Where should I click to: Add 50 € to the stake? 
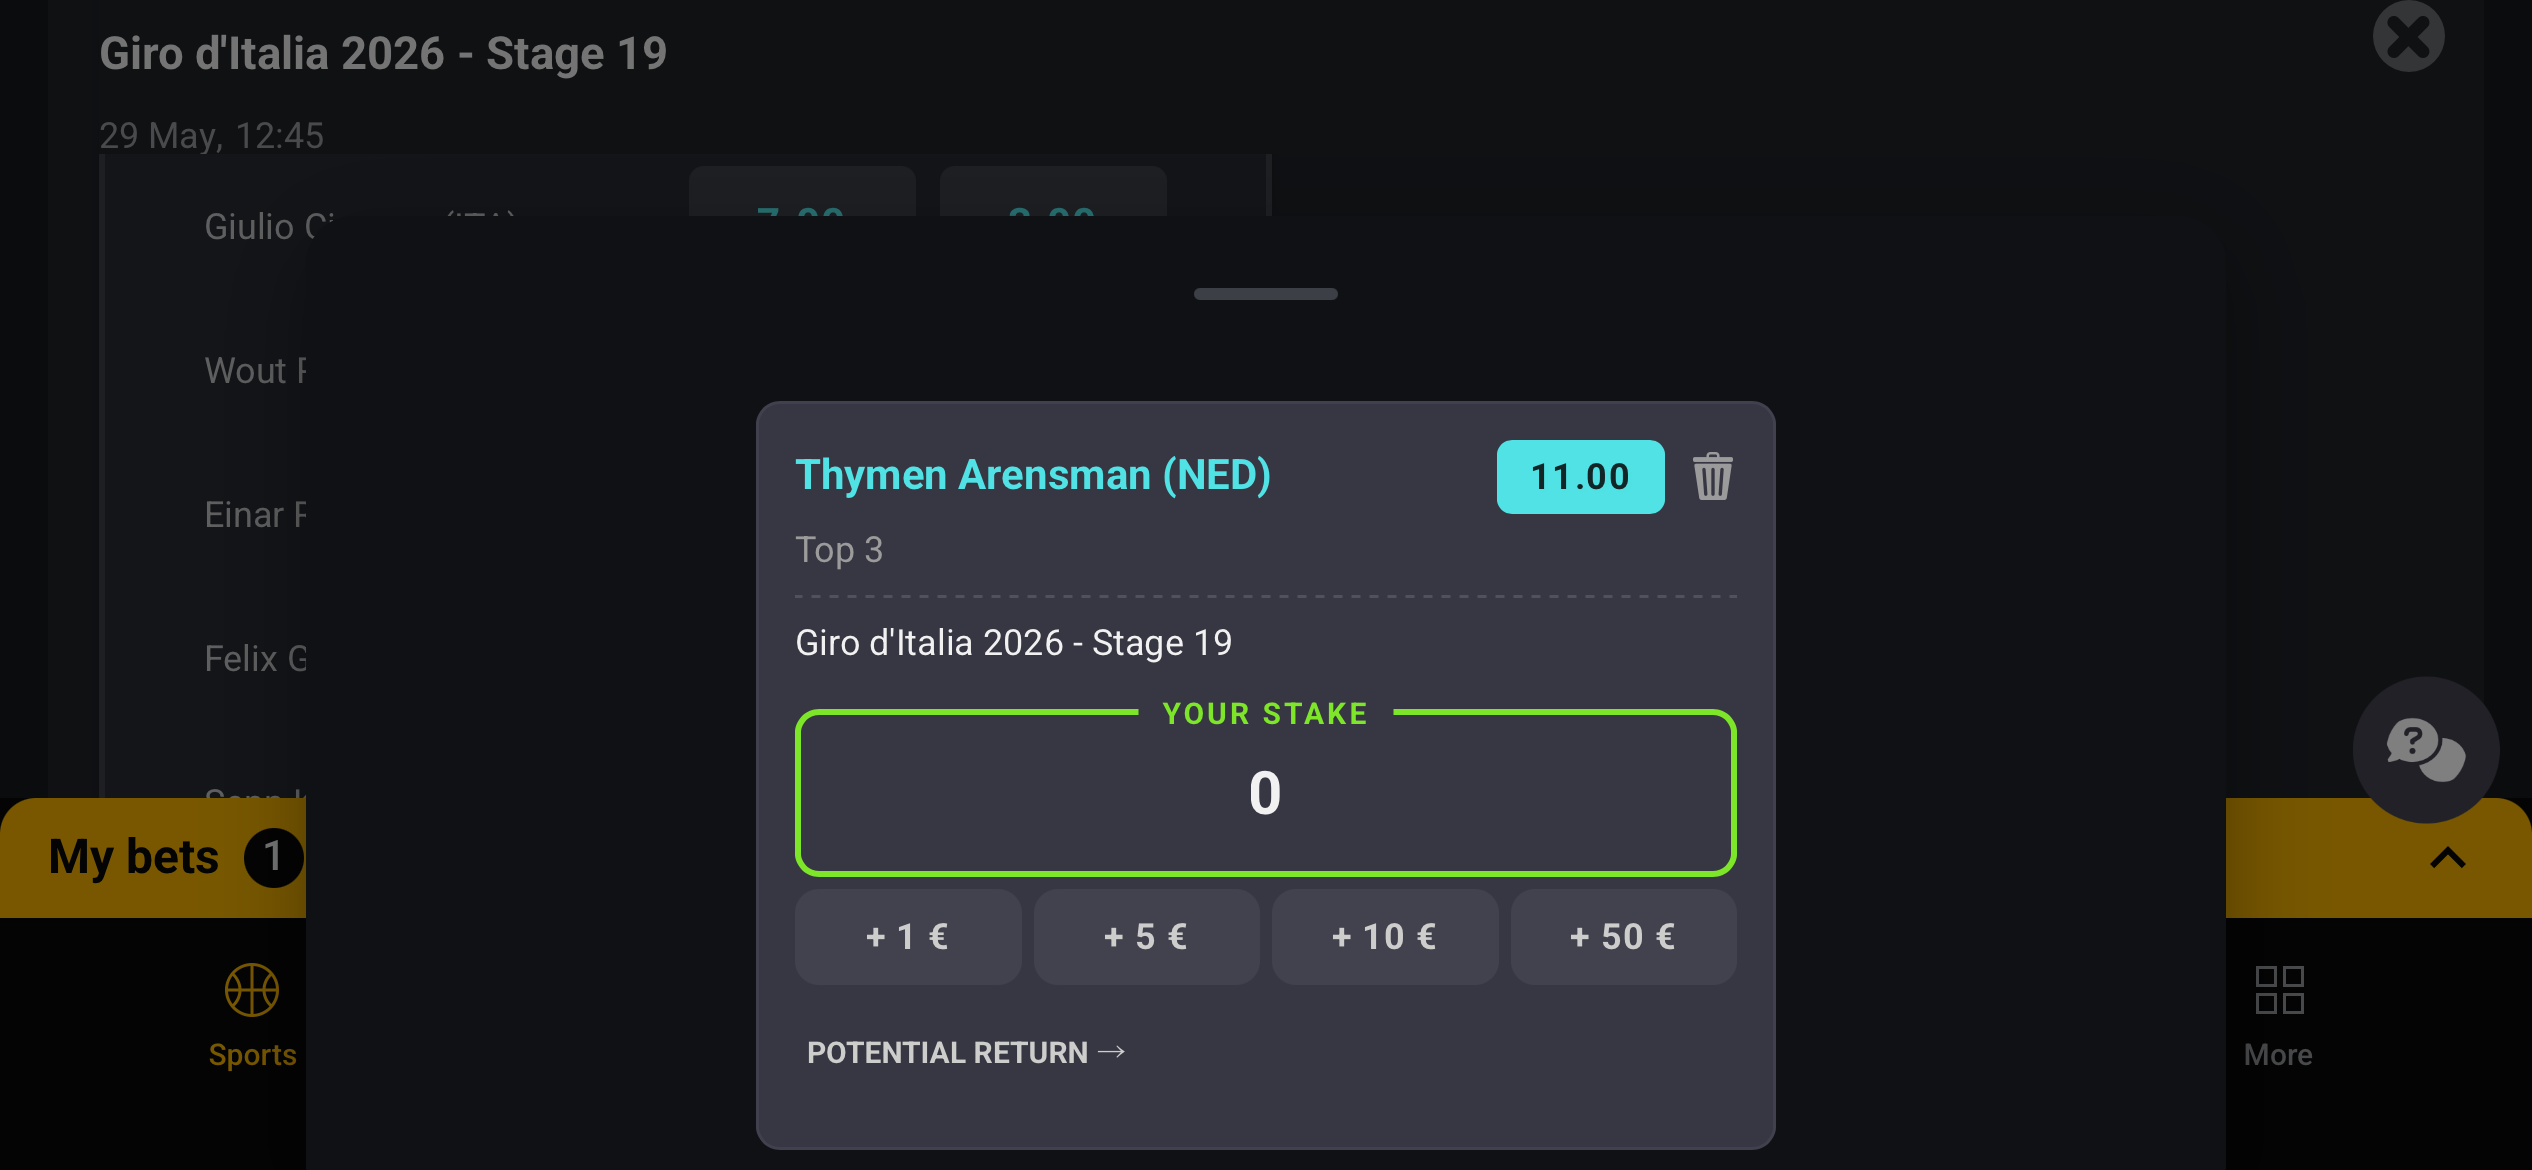coord(1623,937)
